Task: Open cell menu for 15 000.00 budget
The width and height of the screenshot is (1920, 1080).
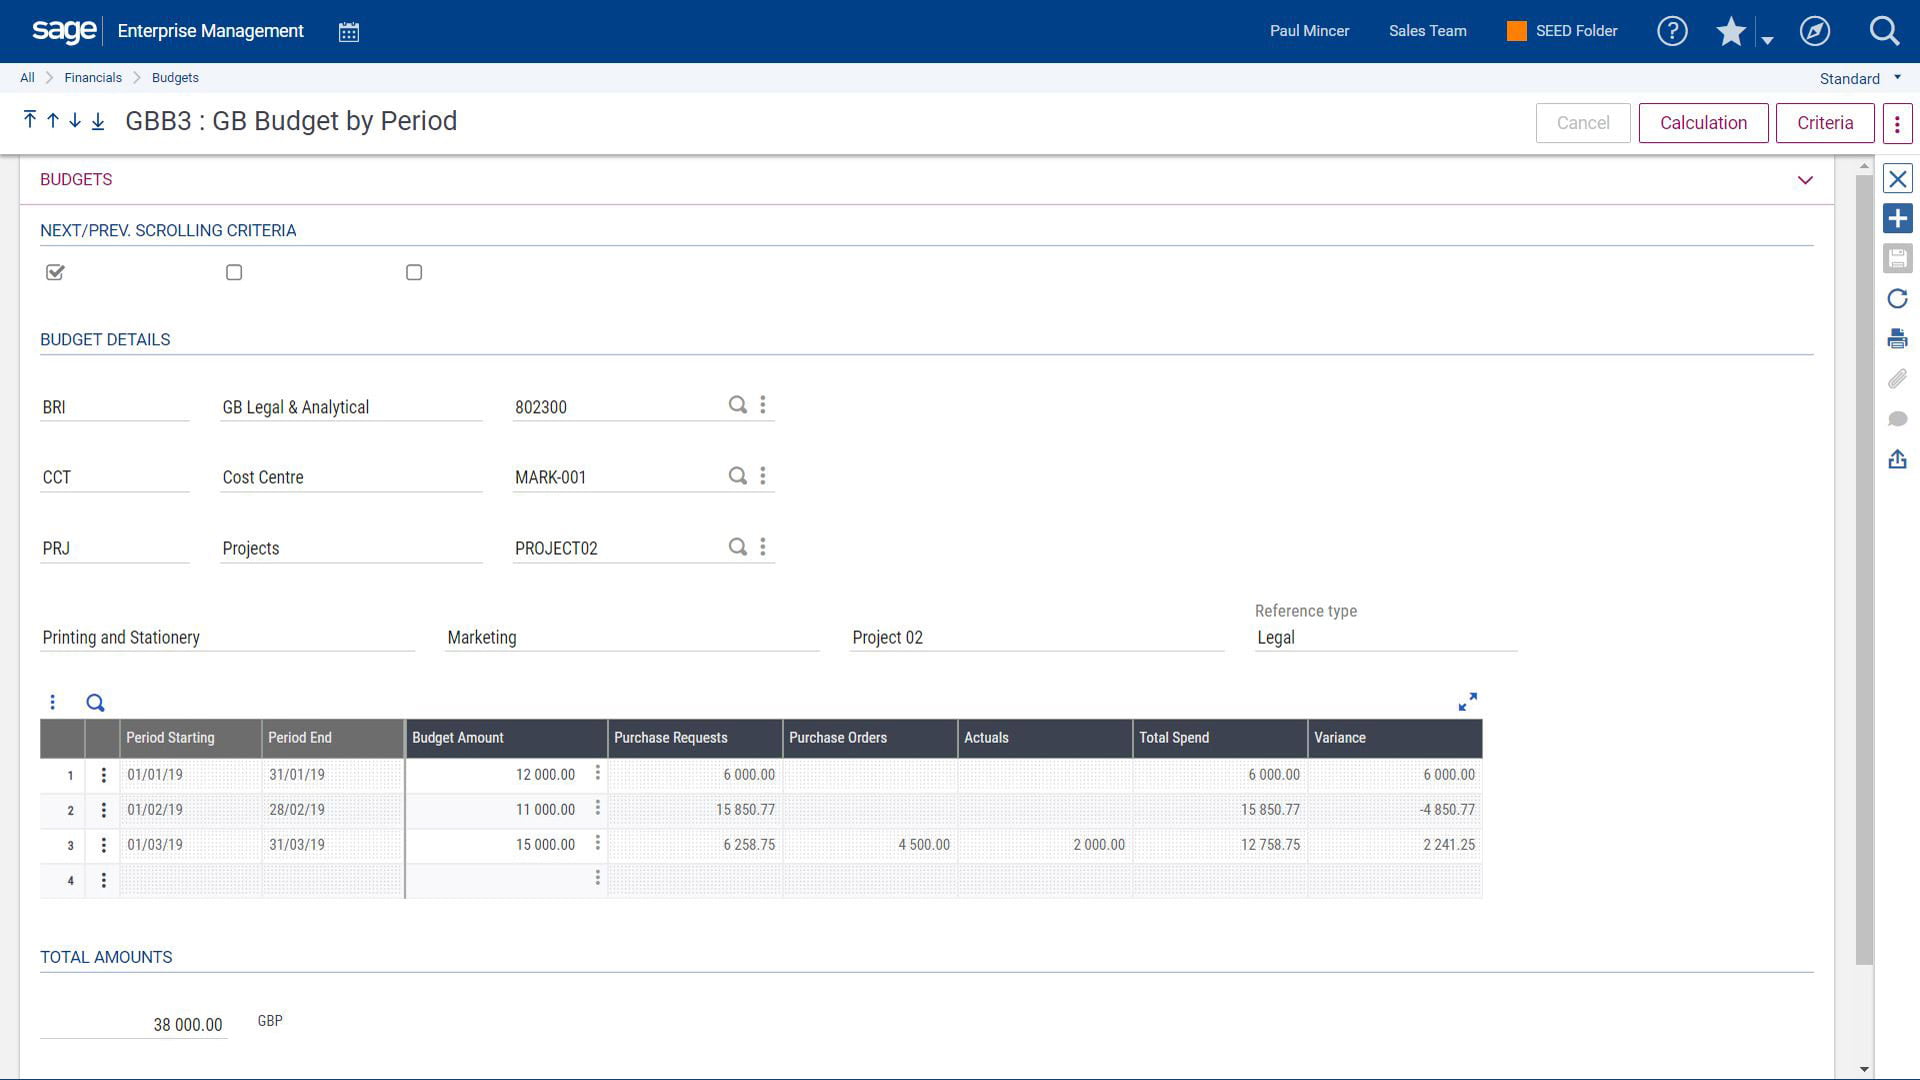Action: click(597, 843)
